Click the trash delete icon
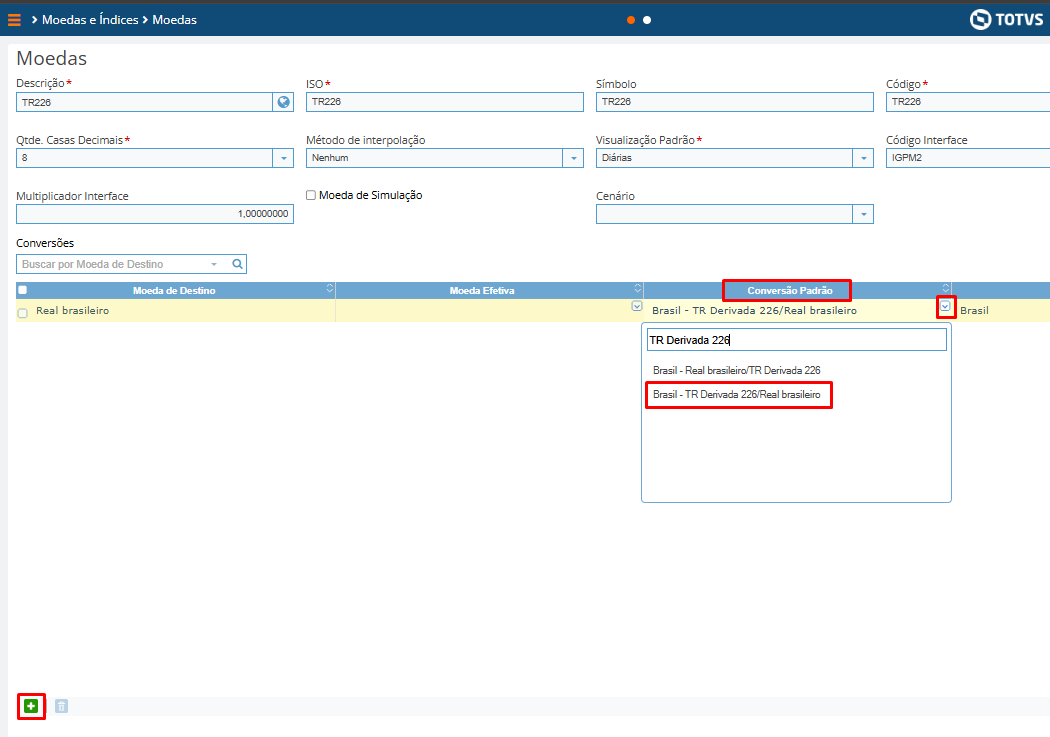The image size is (1050, 737). click(61, 706)
